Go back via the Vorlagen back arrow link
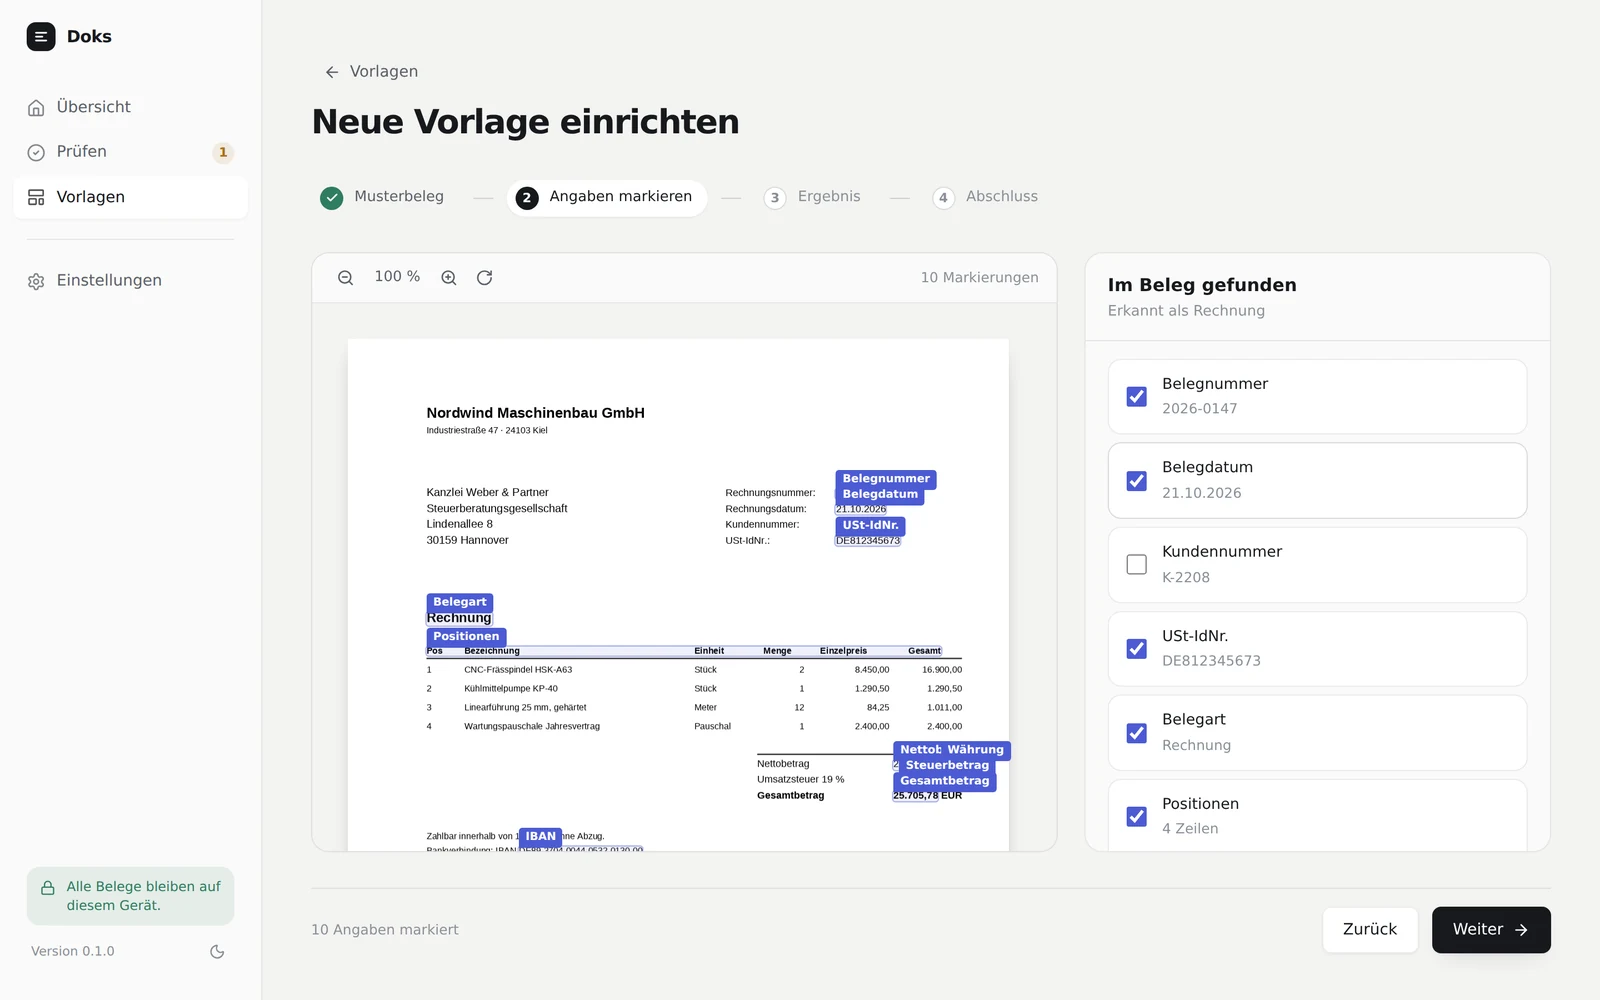This screenshot has width=1600, height=1000. (371, 72)
